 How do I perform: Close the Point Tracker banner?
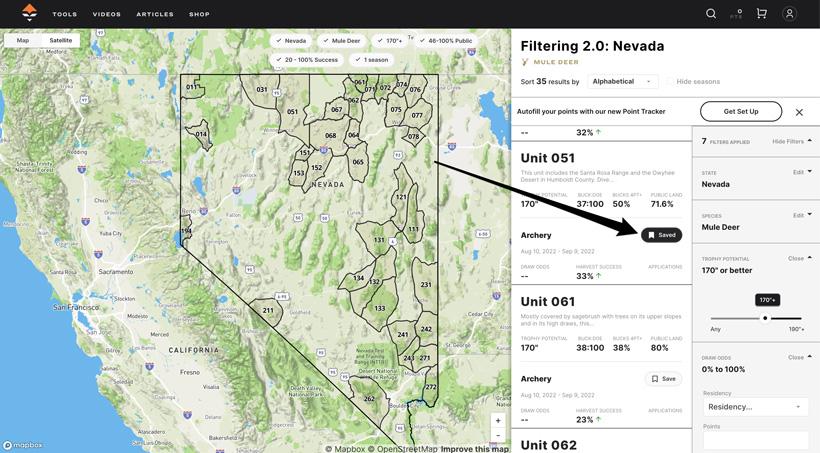click(x=799, y=112)
